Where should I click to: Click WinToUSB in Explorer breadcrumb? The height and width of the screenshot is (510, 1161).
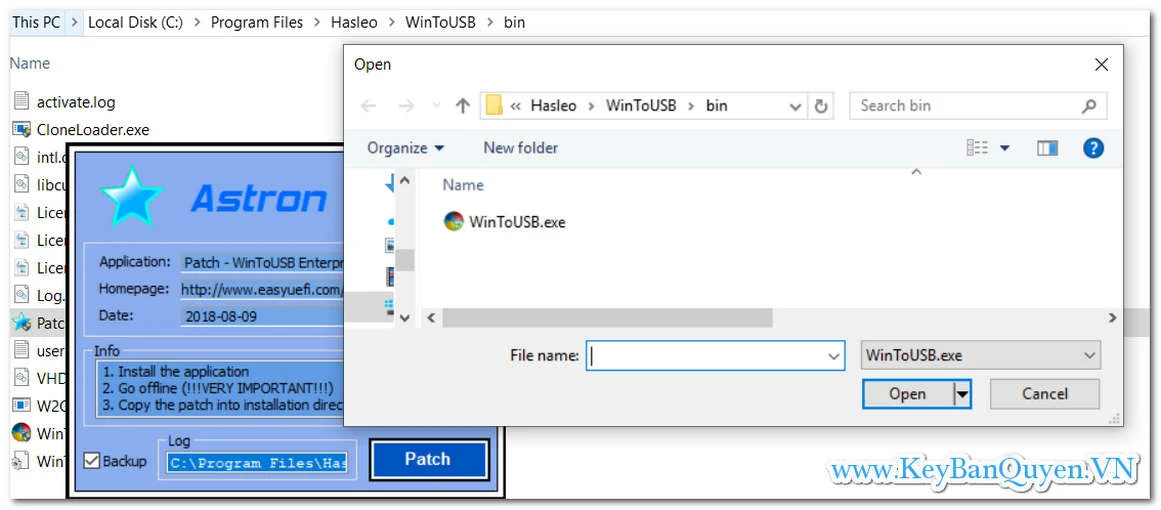441,22
